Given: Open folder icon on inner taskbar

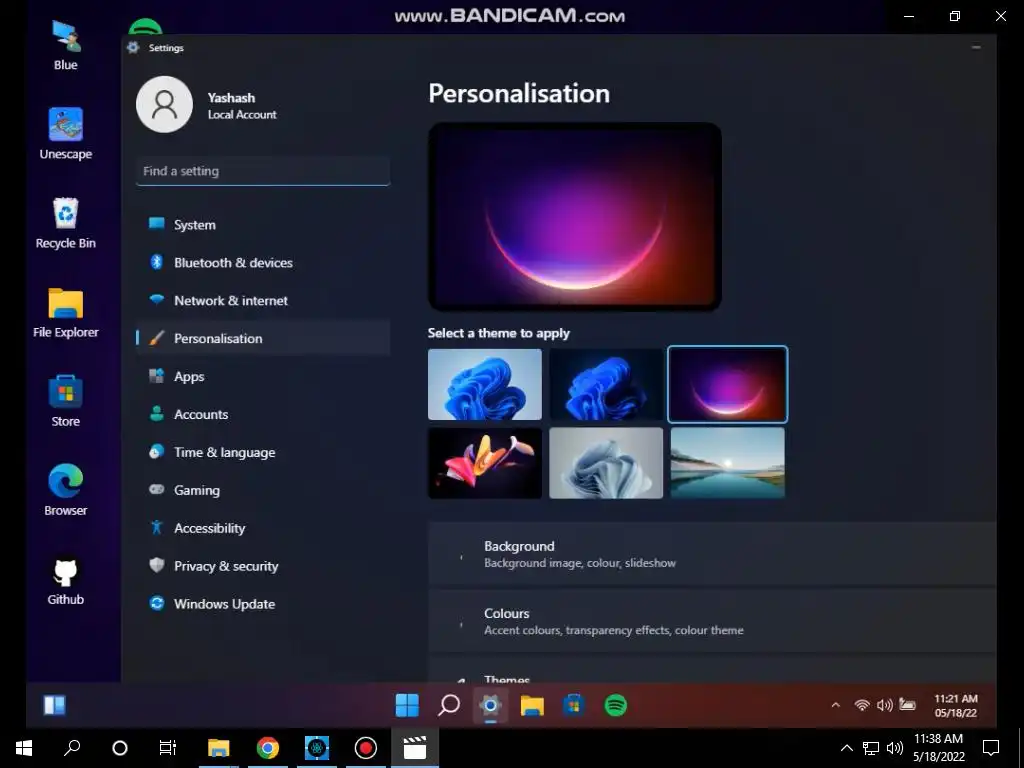Looking at the screenshot, I should [x=532, y=705].
